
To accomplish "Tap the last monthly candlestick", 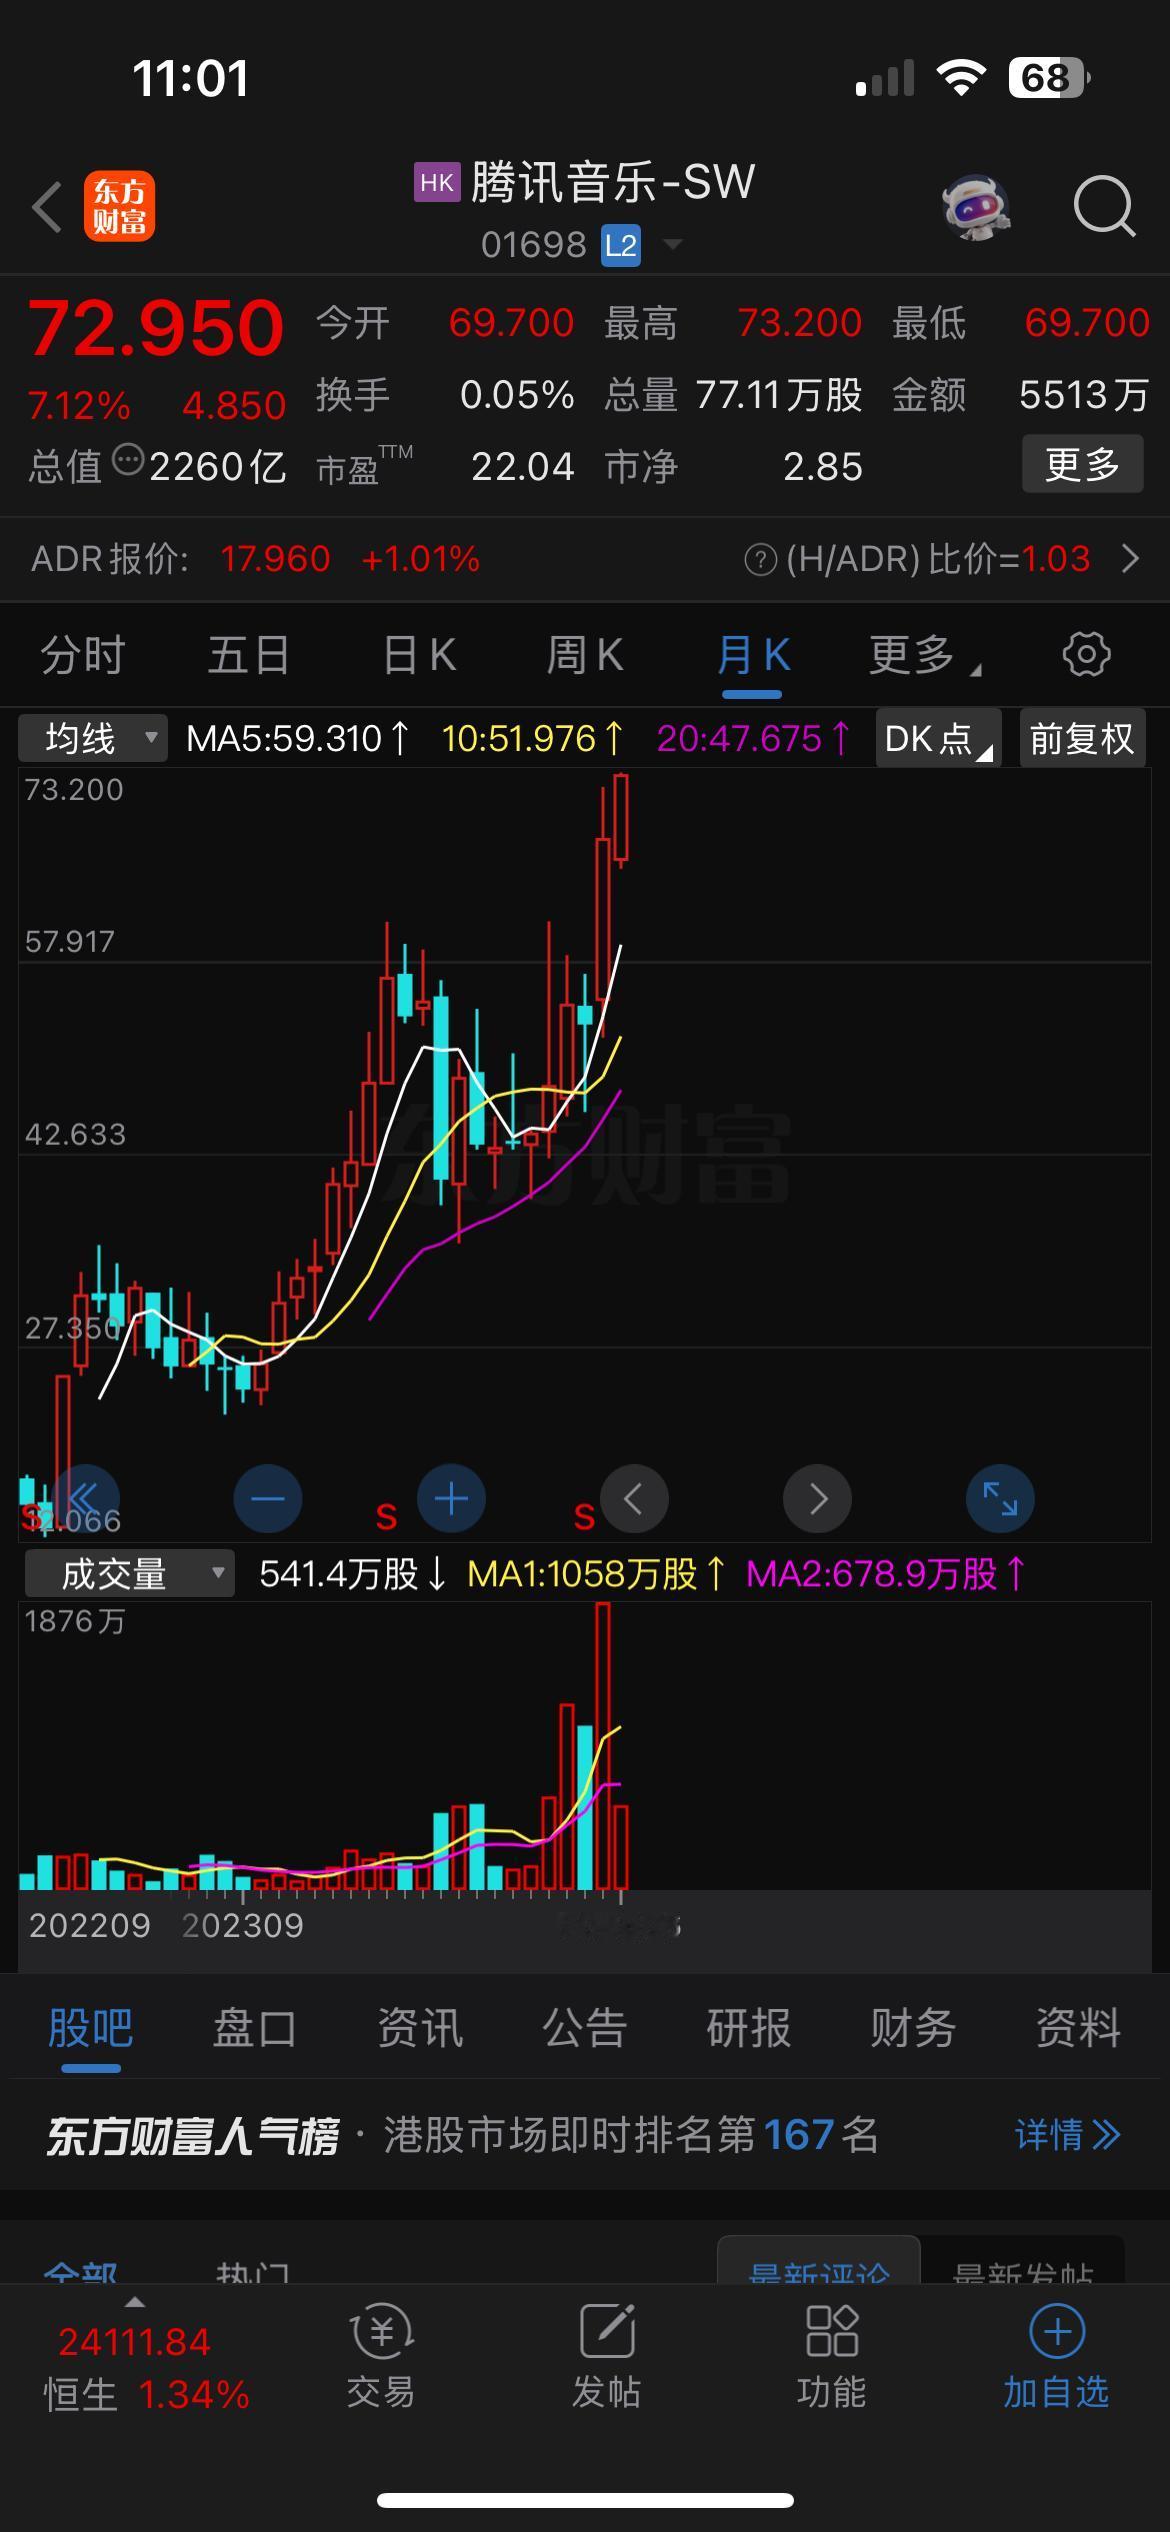I will coord(621,818).
